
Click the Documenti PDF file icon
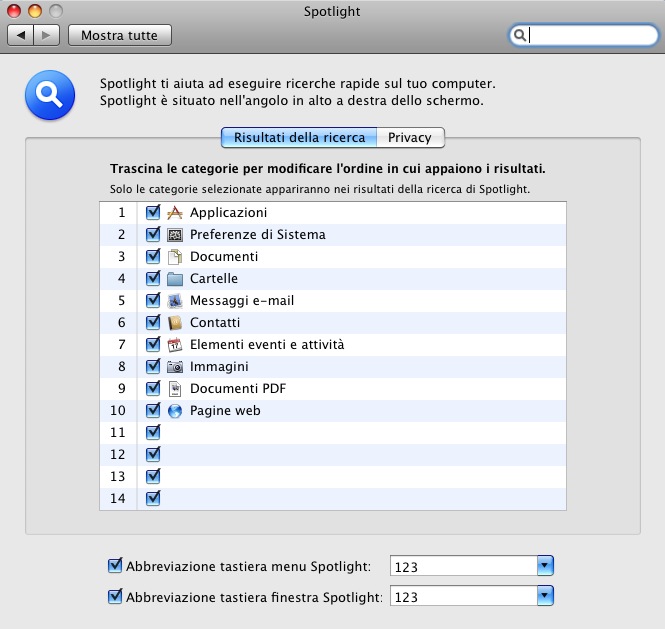pos(174,389)
